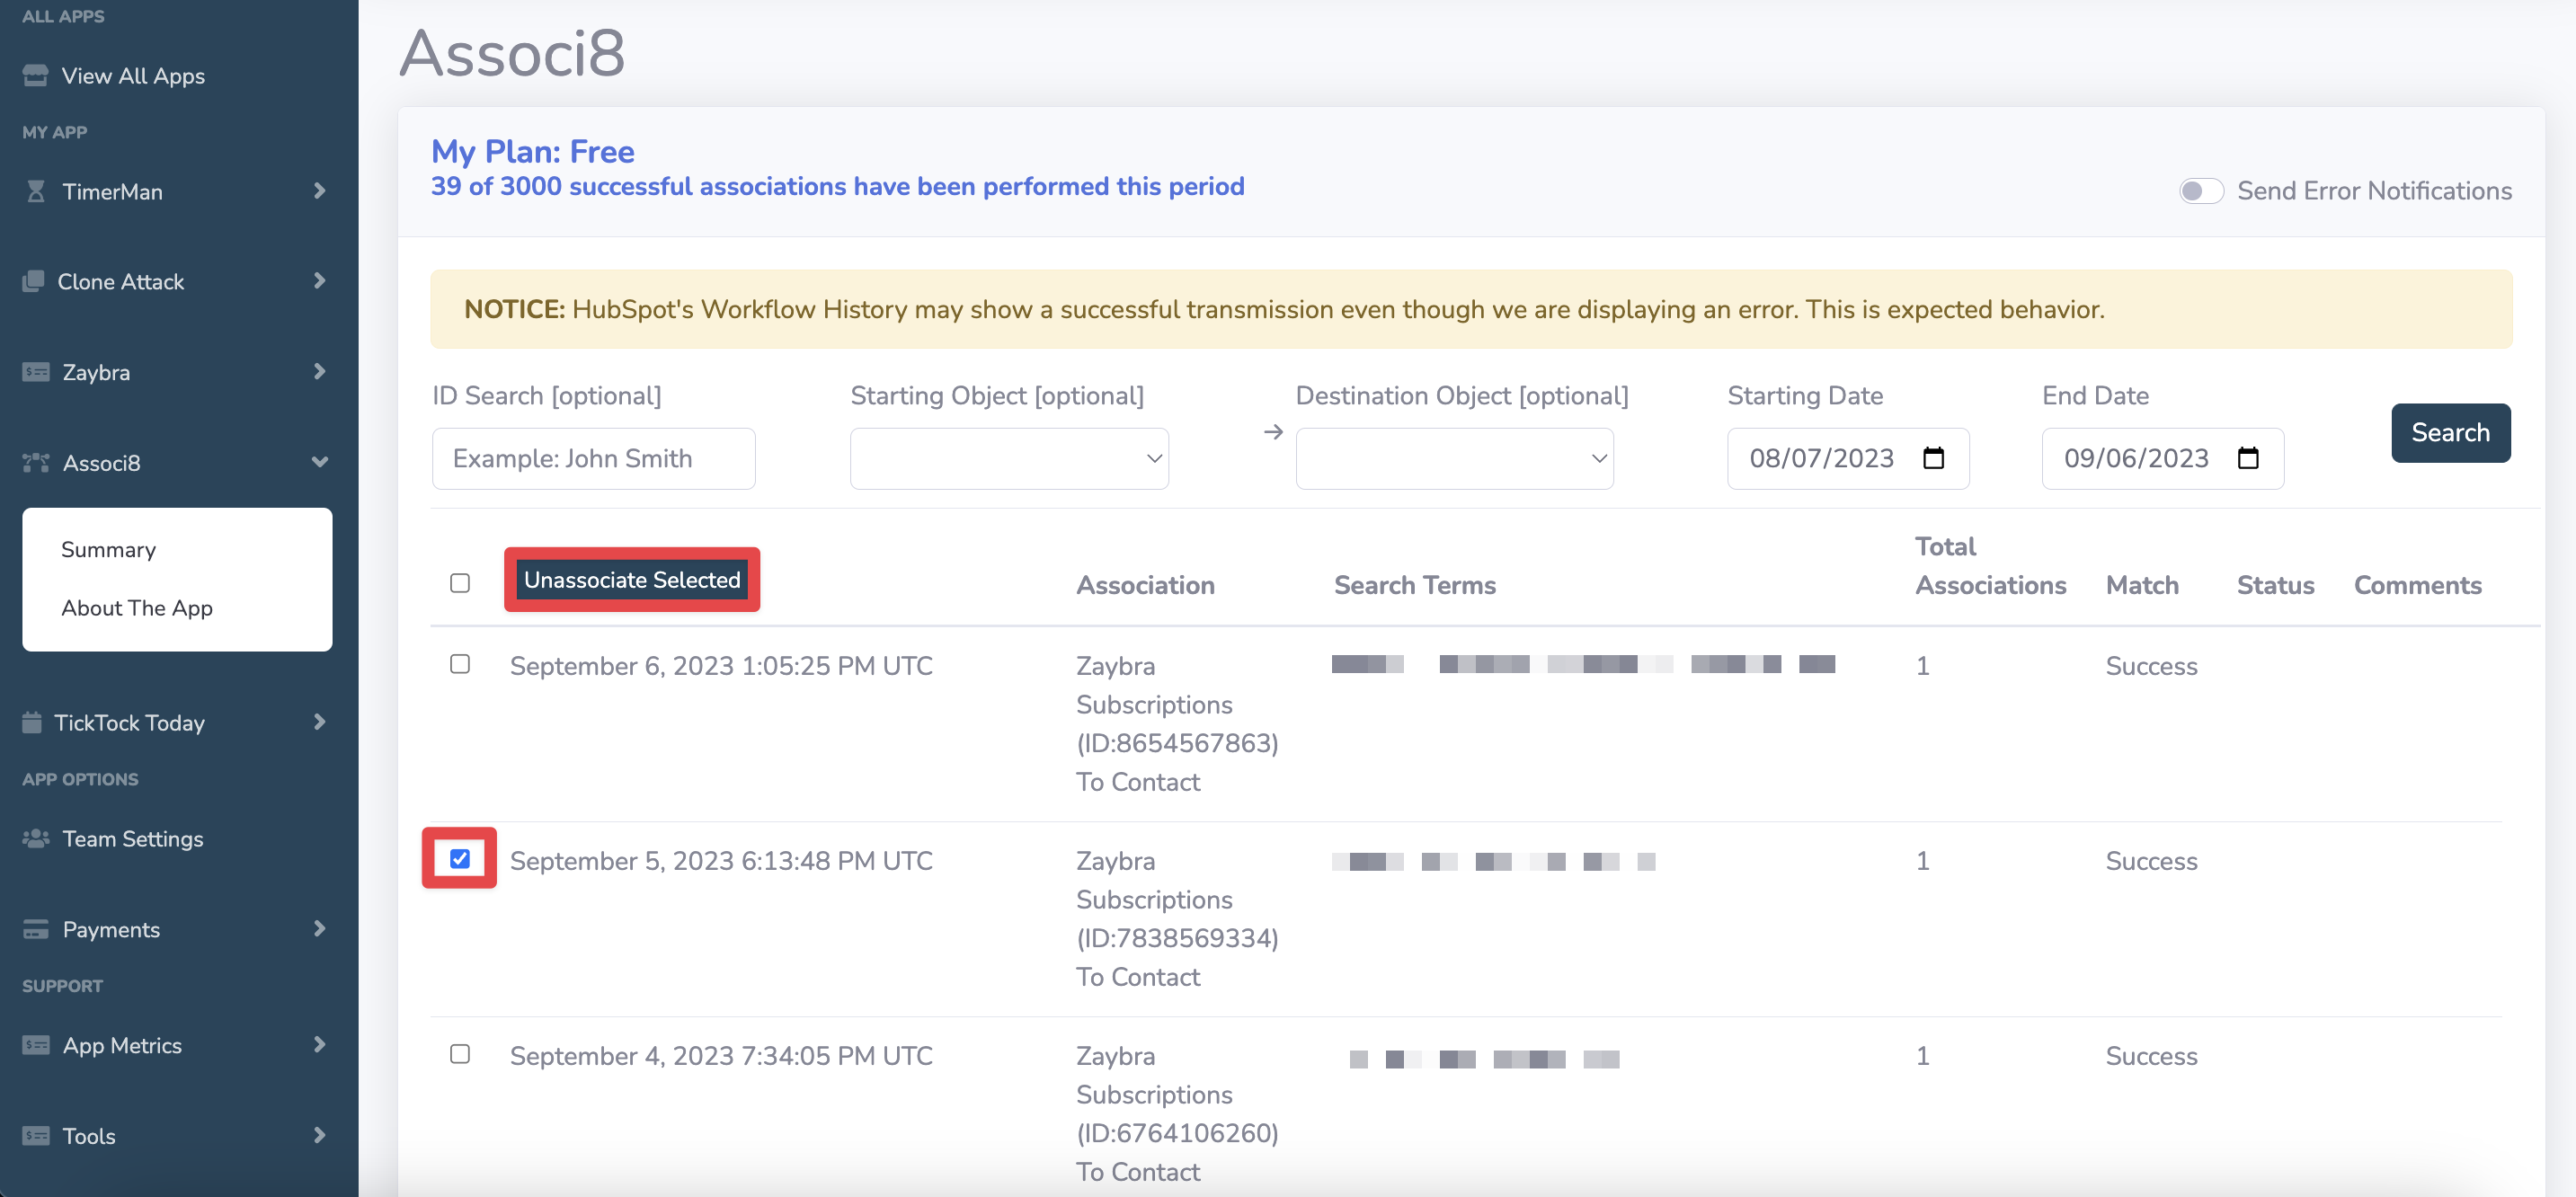Open the Team Settings people icon
Viewport: 2576px width, 1197px height.
(x=34, y=838)
